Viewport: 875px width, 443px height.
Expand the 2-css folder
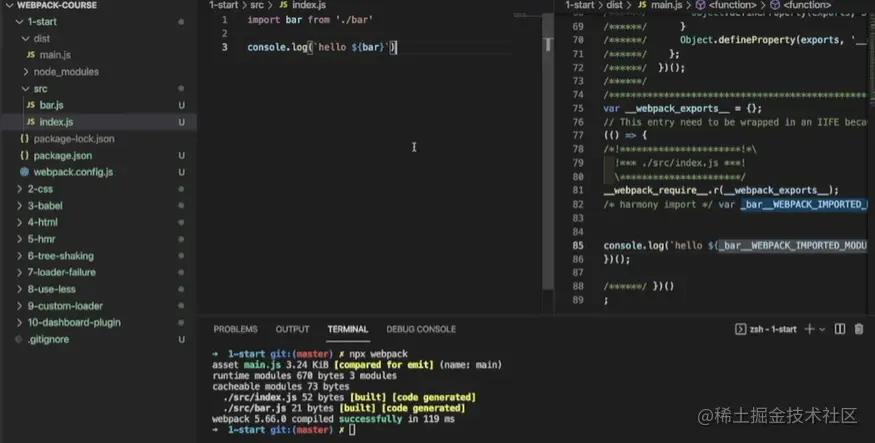pyautogui.click(x=20, y=189)
